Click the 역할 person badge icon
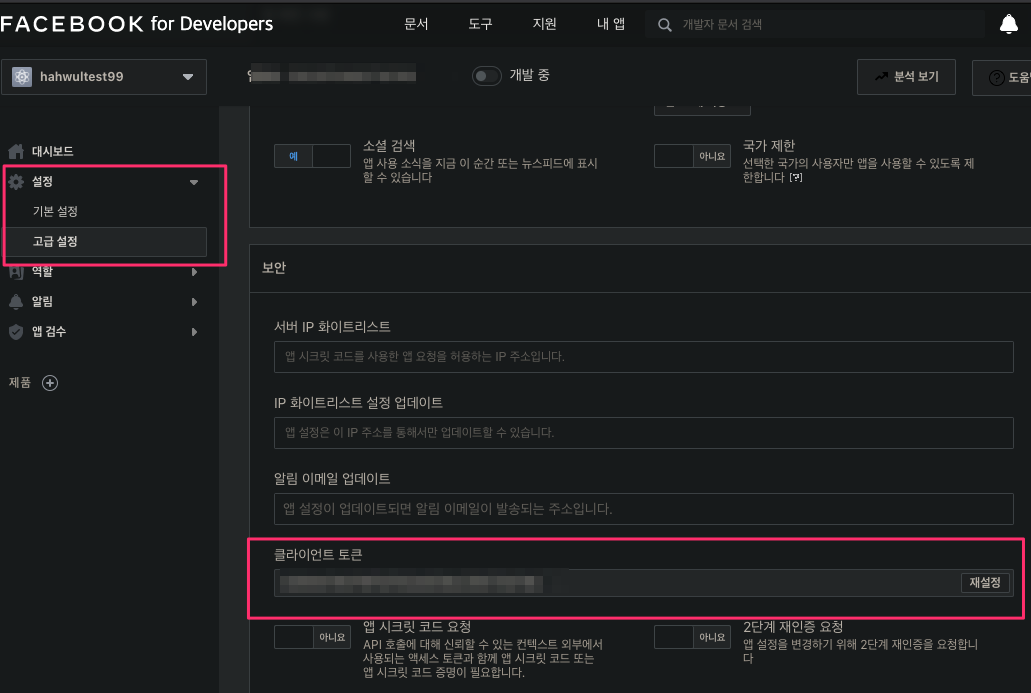1031x693 pixels. [16, 272]
